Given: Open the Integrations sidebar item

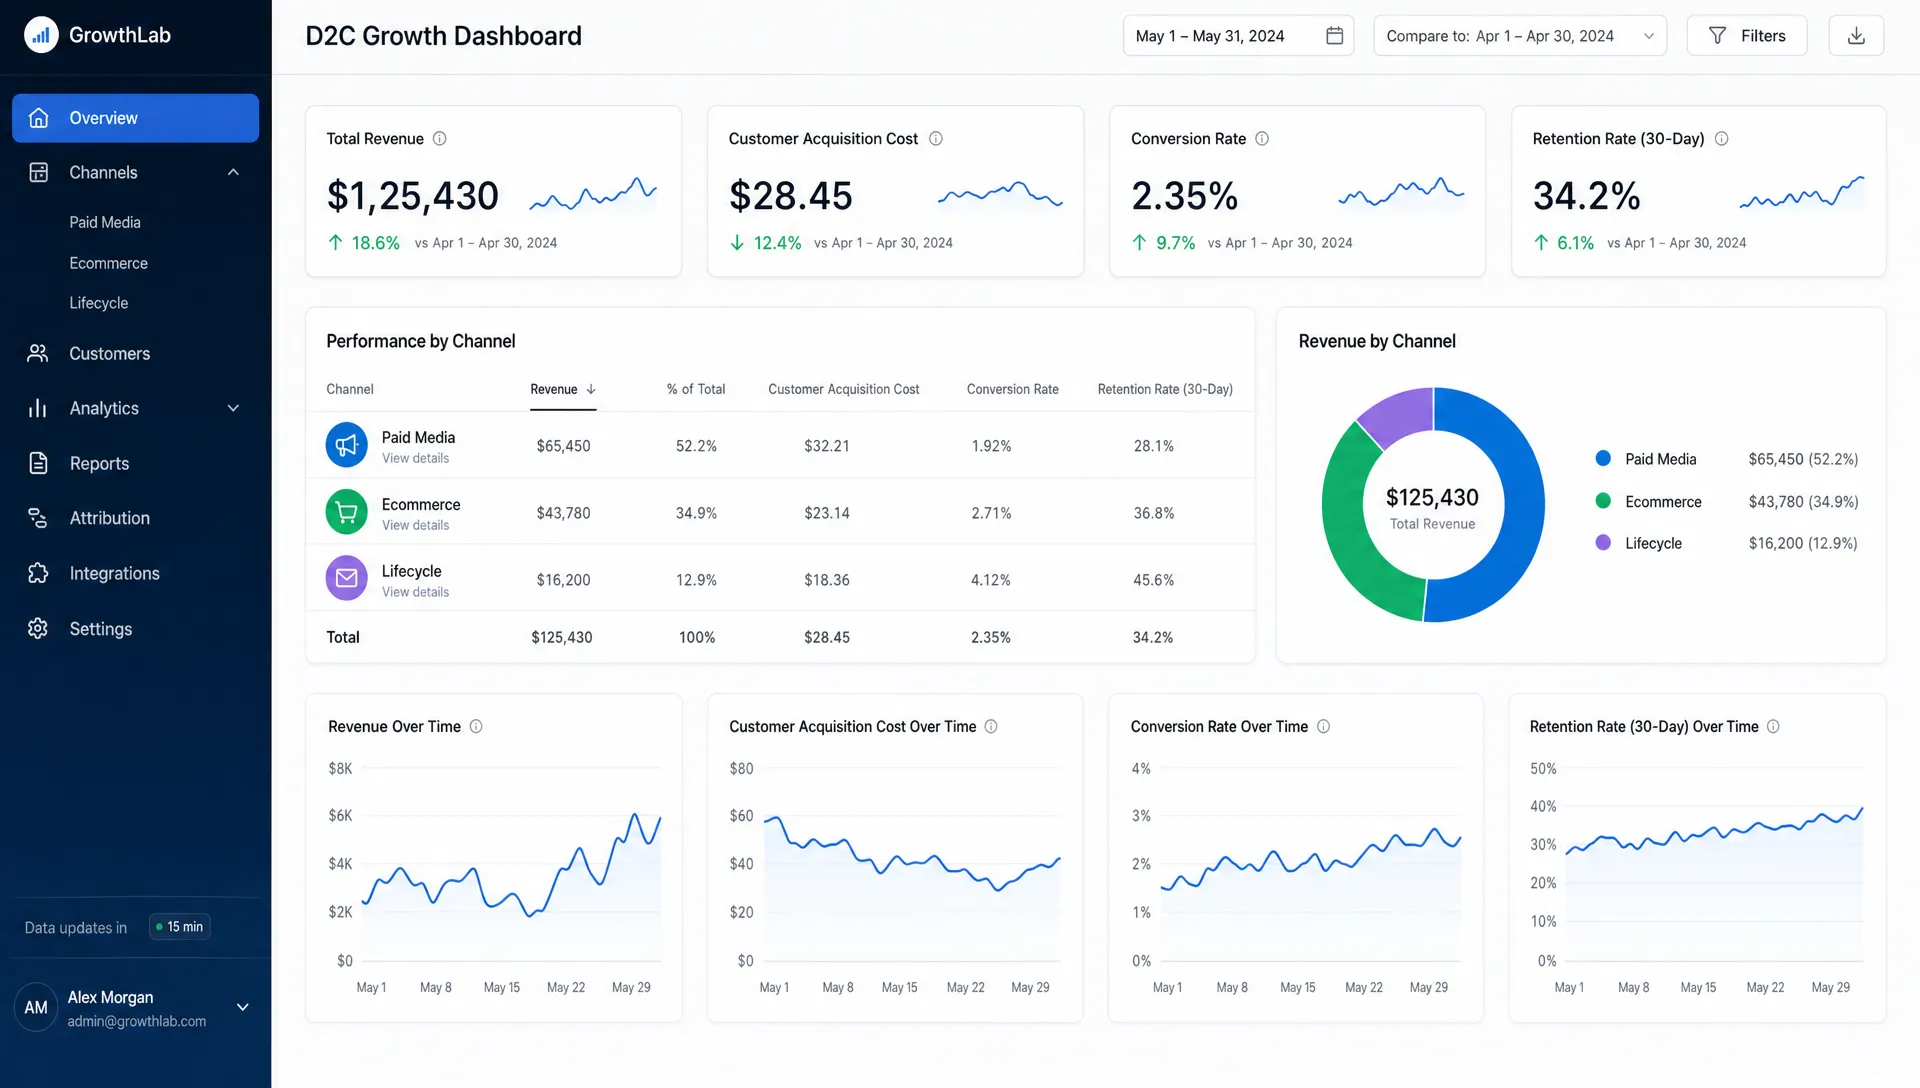Looking at the screenshot, I should [135, 573].
